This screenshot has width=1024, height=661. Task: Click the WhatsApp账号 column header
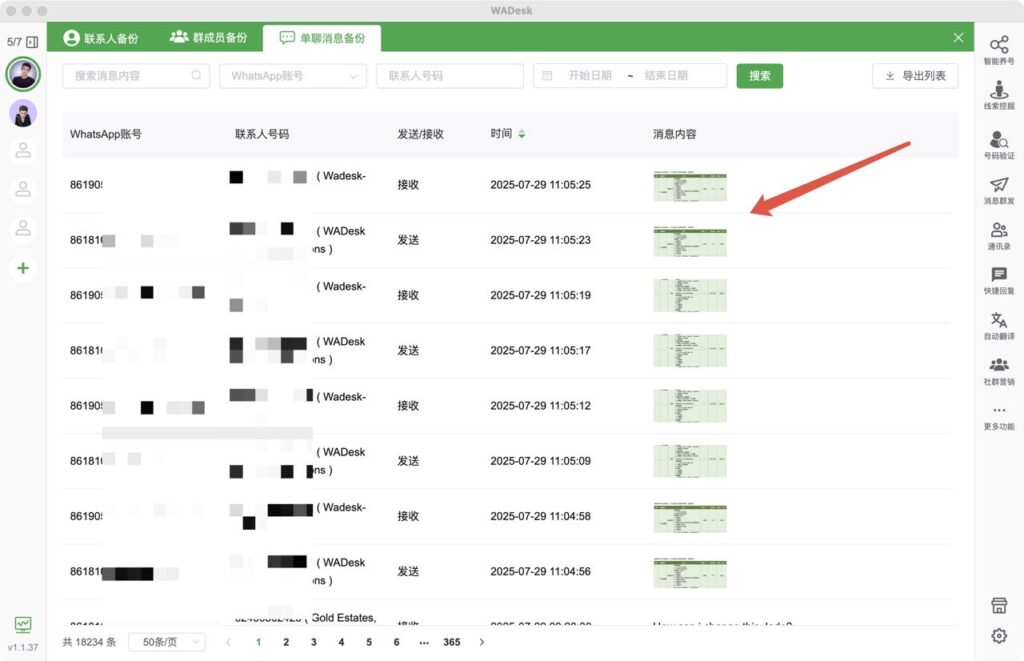coord(106,134)
